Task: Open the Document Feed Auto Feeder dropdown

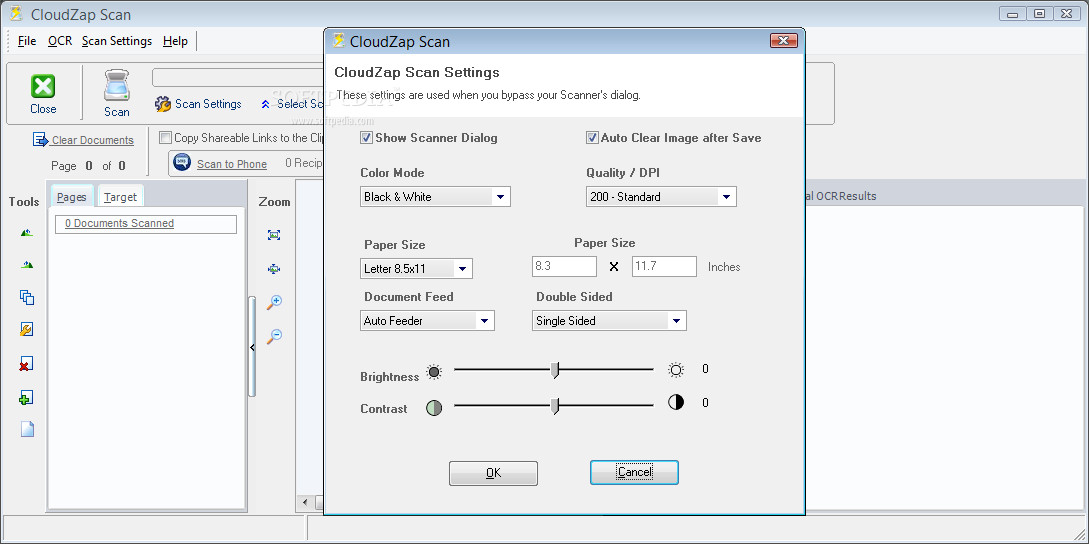Action: [484, 320]
